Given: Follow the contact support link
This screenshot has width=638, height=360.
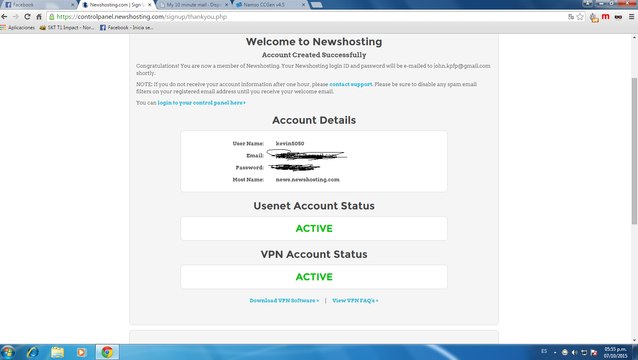Looking at the screenshot, I should [351, 84].
